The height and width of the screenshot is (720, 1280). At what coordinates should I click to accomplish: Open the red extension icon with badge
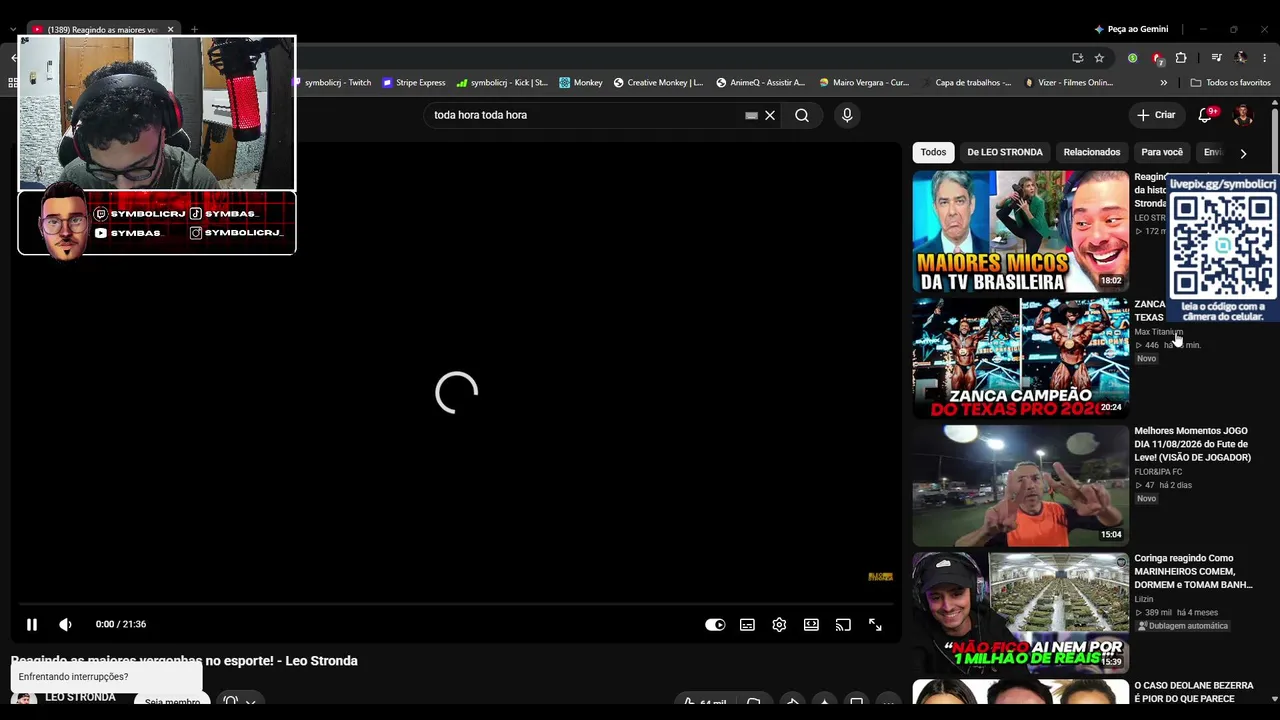point(1157,58)
